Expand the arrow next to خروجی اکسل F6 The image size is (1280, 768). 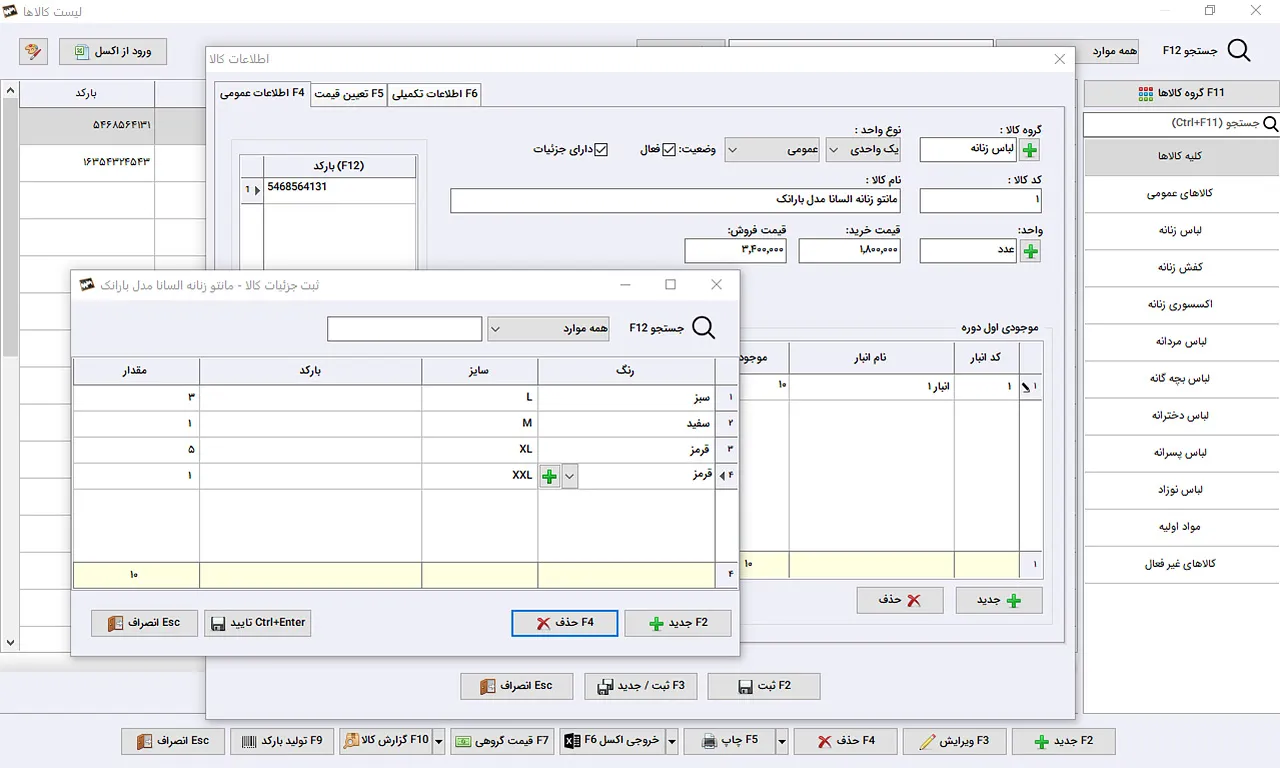coord(672,741)
